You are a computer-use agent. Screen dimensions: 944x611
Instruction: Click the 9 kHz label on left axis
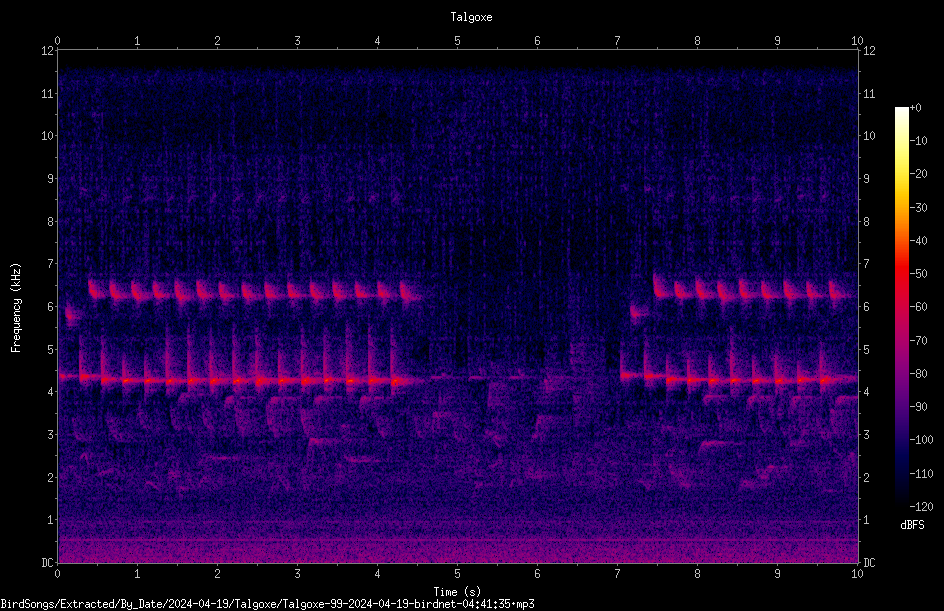click(51, 178)
